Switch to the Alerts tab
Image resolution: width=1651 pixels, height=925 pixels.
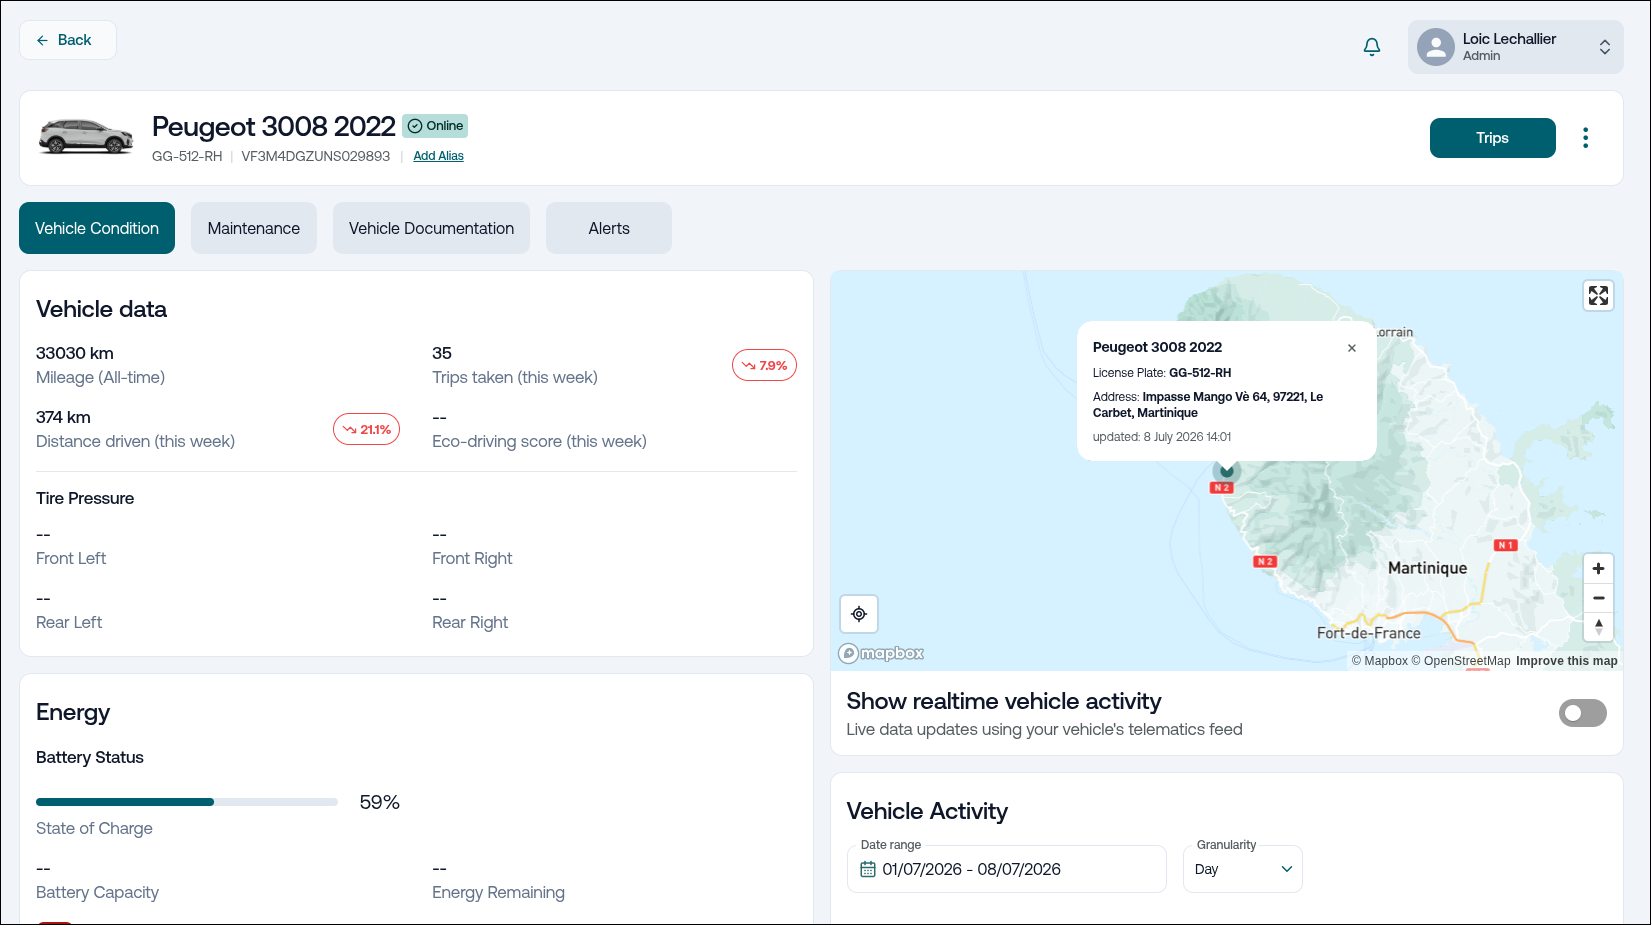pyautogui.click(x=609, y=228)
